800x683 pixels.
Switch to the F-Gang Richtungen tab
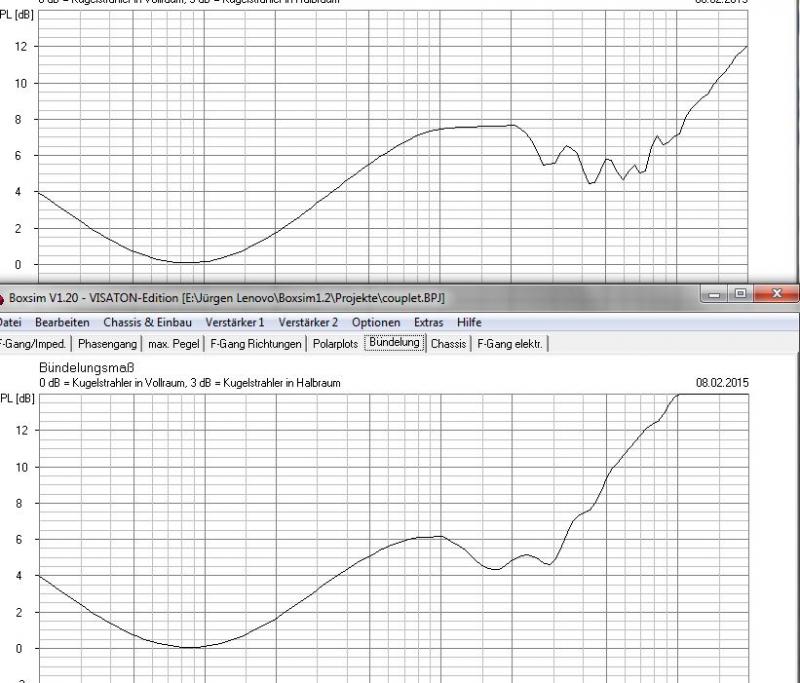256,344
